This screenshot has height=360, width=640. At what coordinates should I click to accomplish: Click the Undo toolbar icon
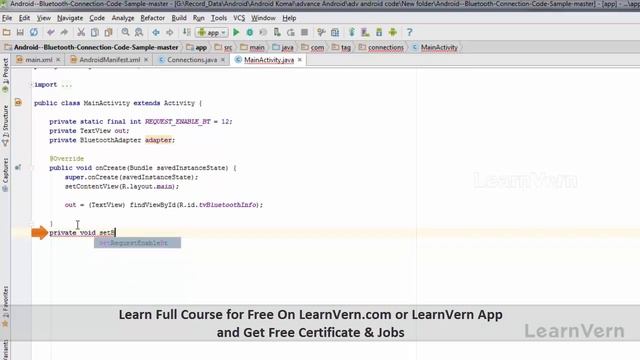point(51,32)
